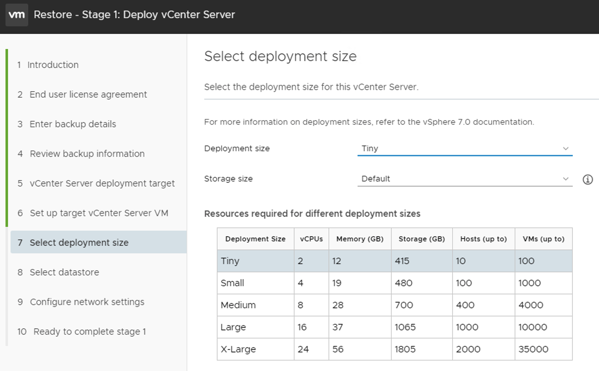This screenshot has height=371, width=599.
Task: Click the Small row label in the table
Action: [x=232, y=283]
